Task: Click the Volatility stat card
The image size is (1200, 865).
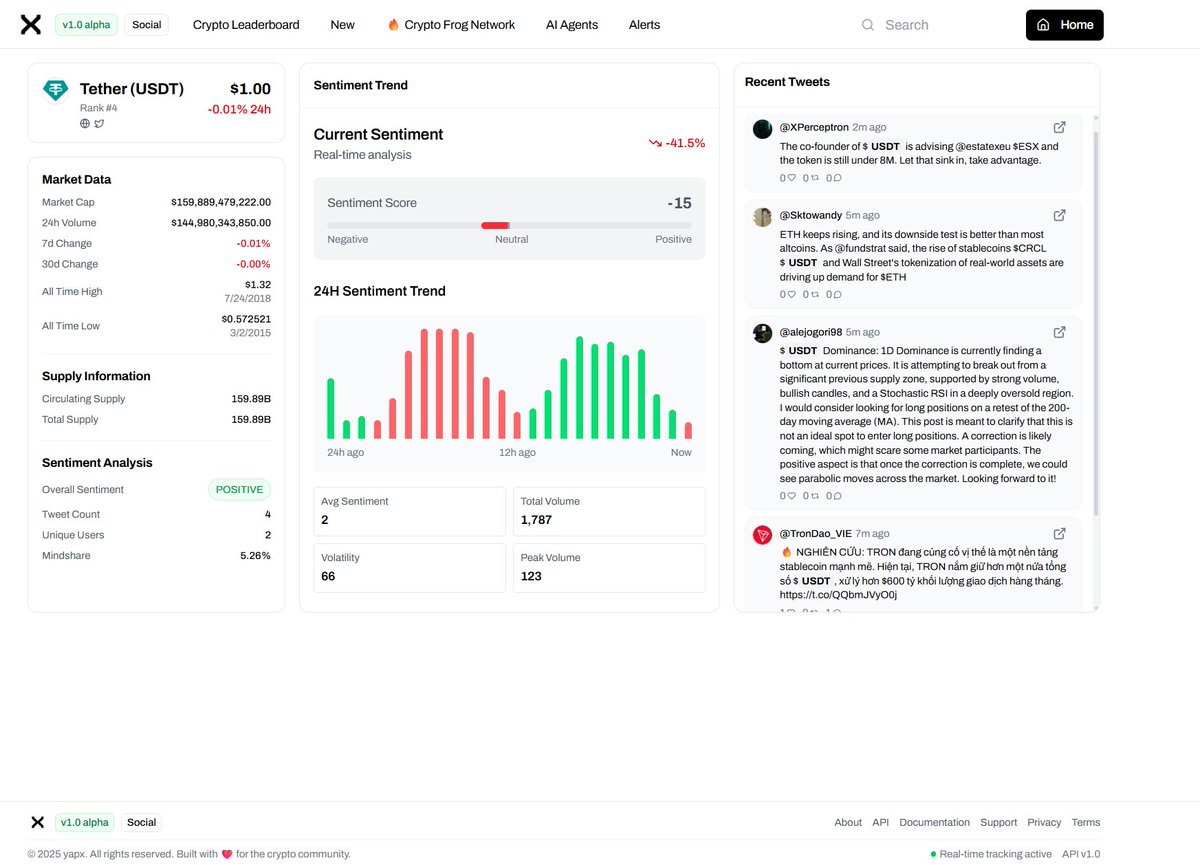Action: [410, 567]
